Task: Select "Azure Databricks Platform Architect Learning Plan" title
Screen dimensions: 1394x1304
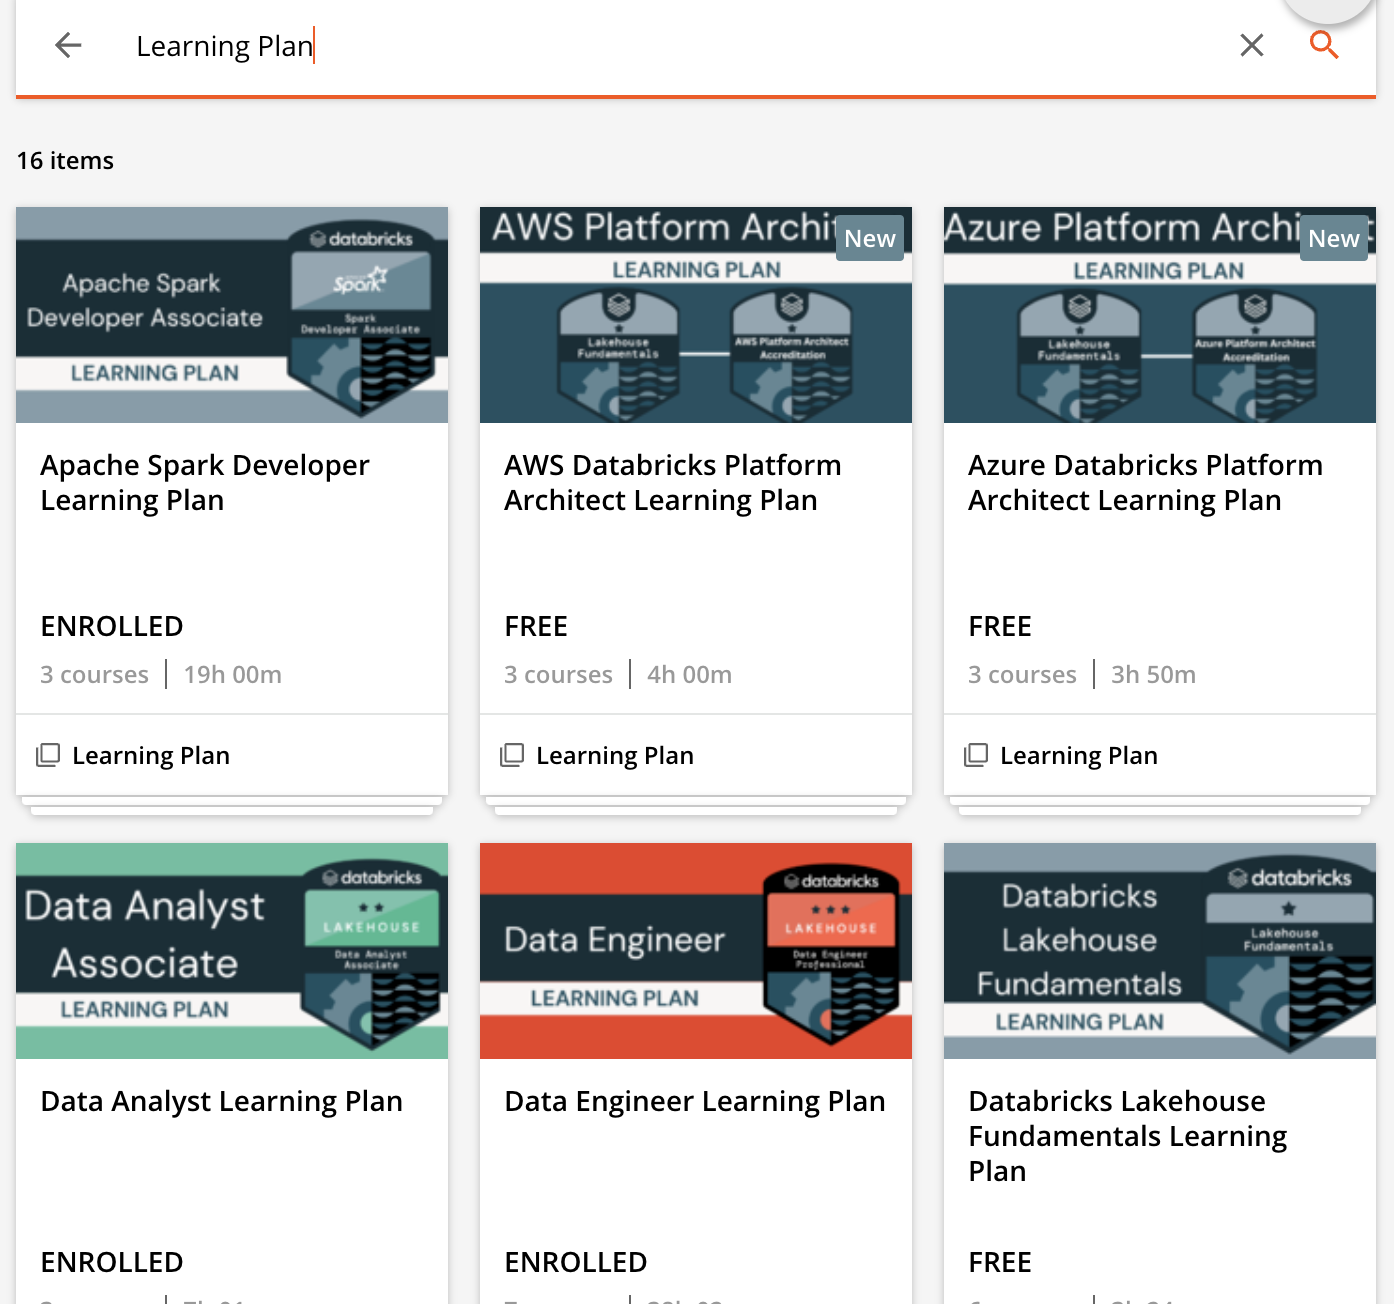Action: point(1145,483)
